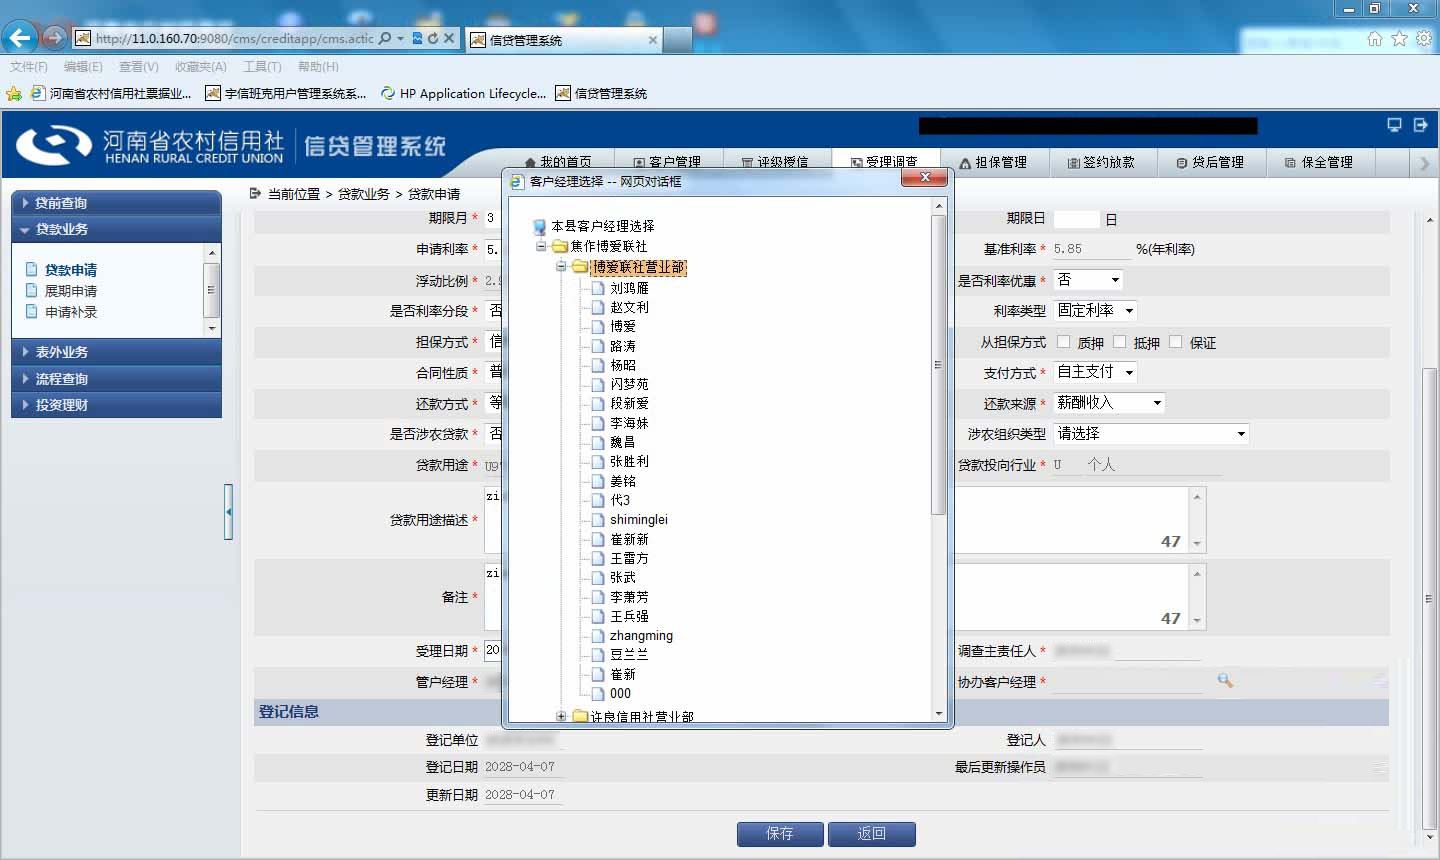Click the browser forward arrow button

[x=54, y=38]
